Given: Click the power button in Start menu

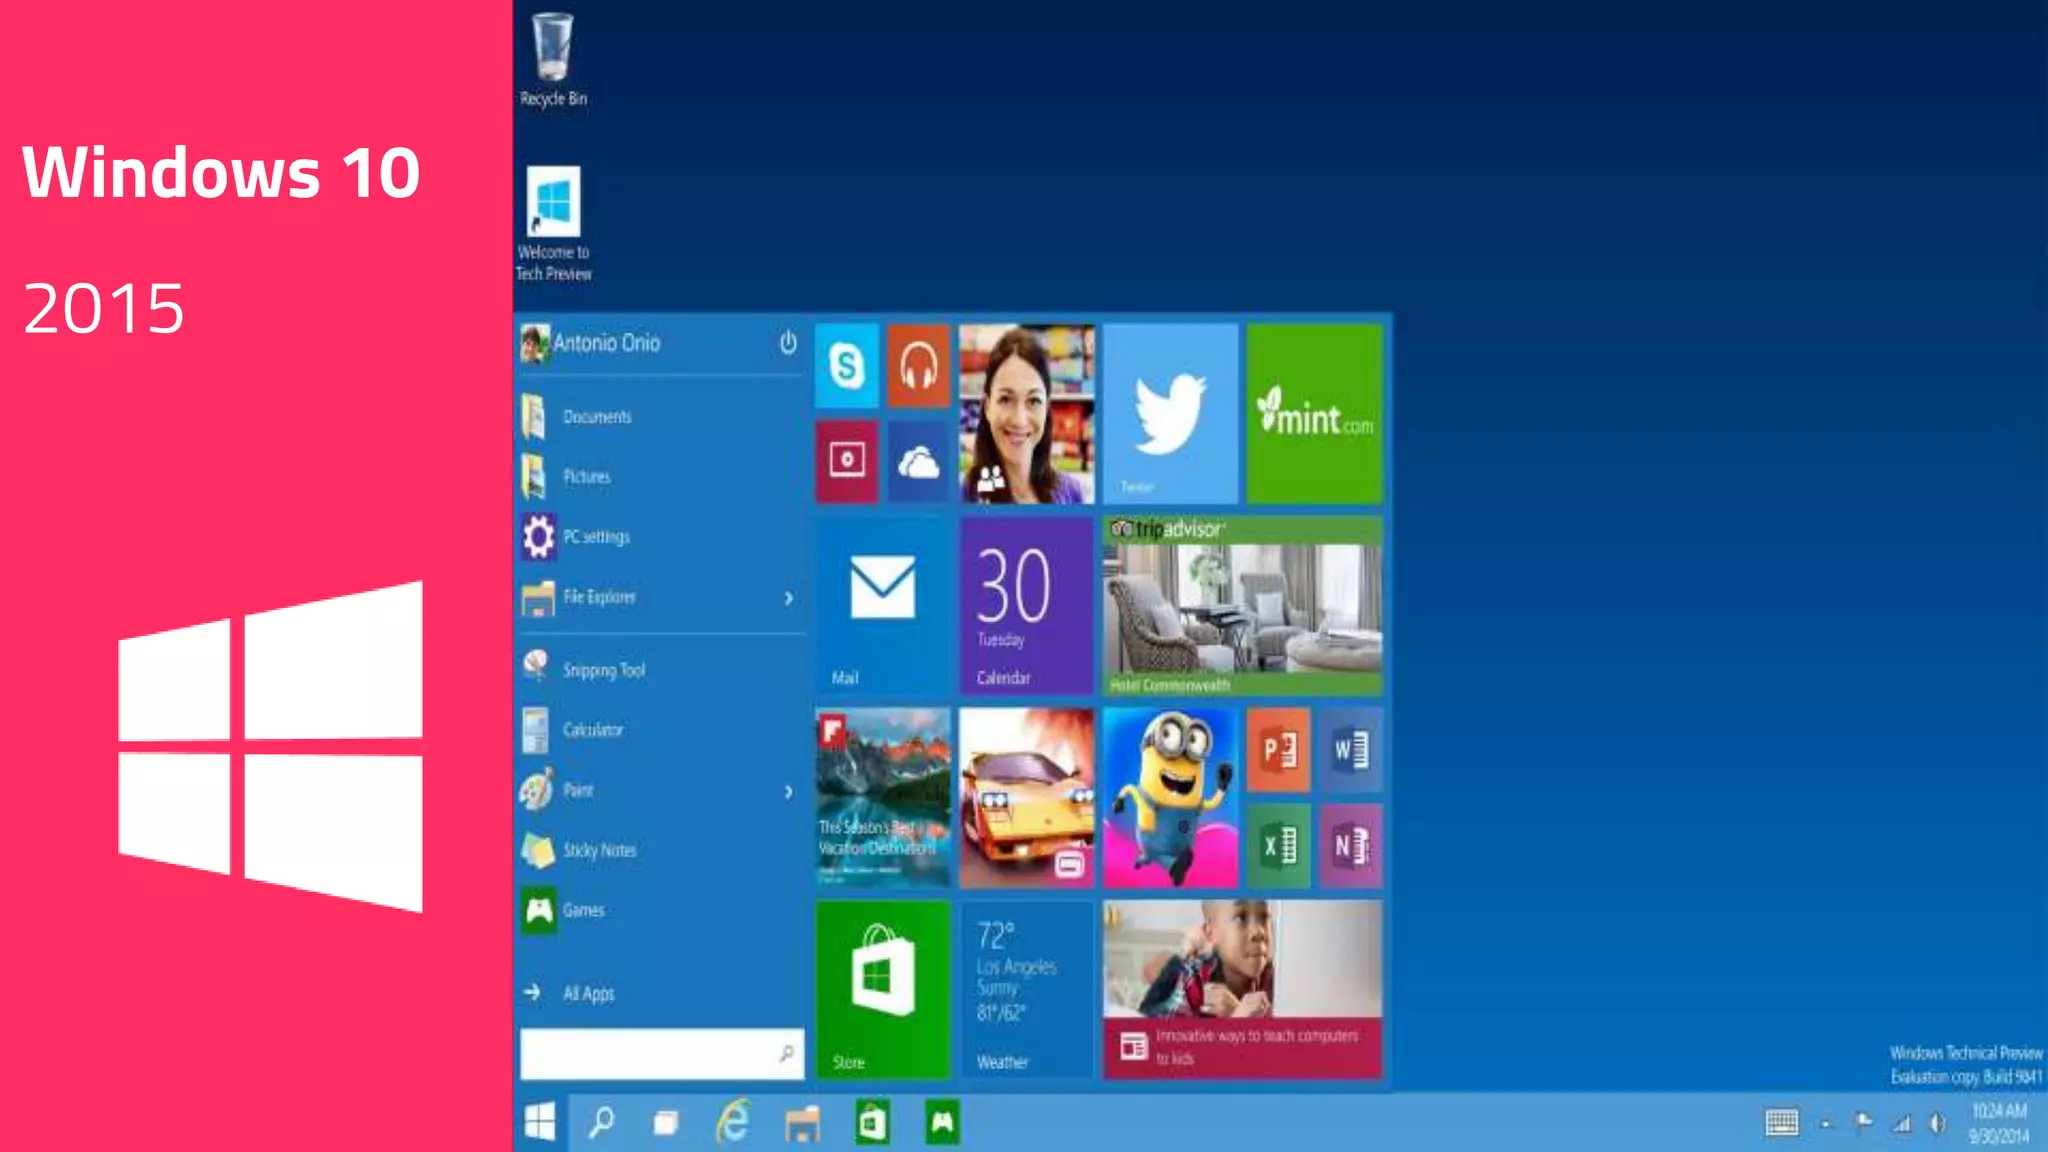Looking at the screenshot, I should tap(788, 342).
